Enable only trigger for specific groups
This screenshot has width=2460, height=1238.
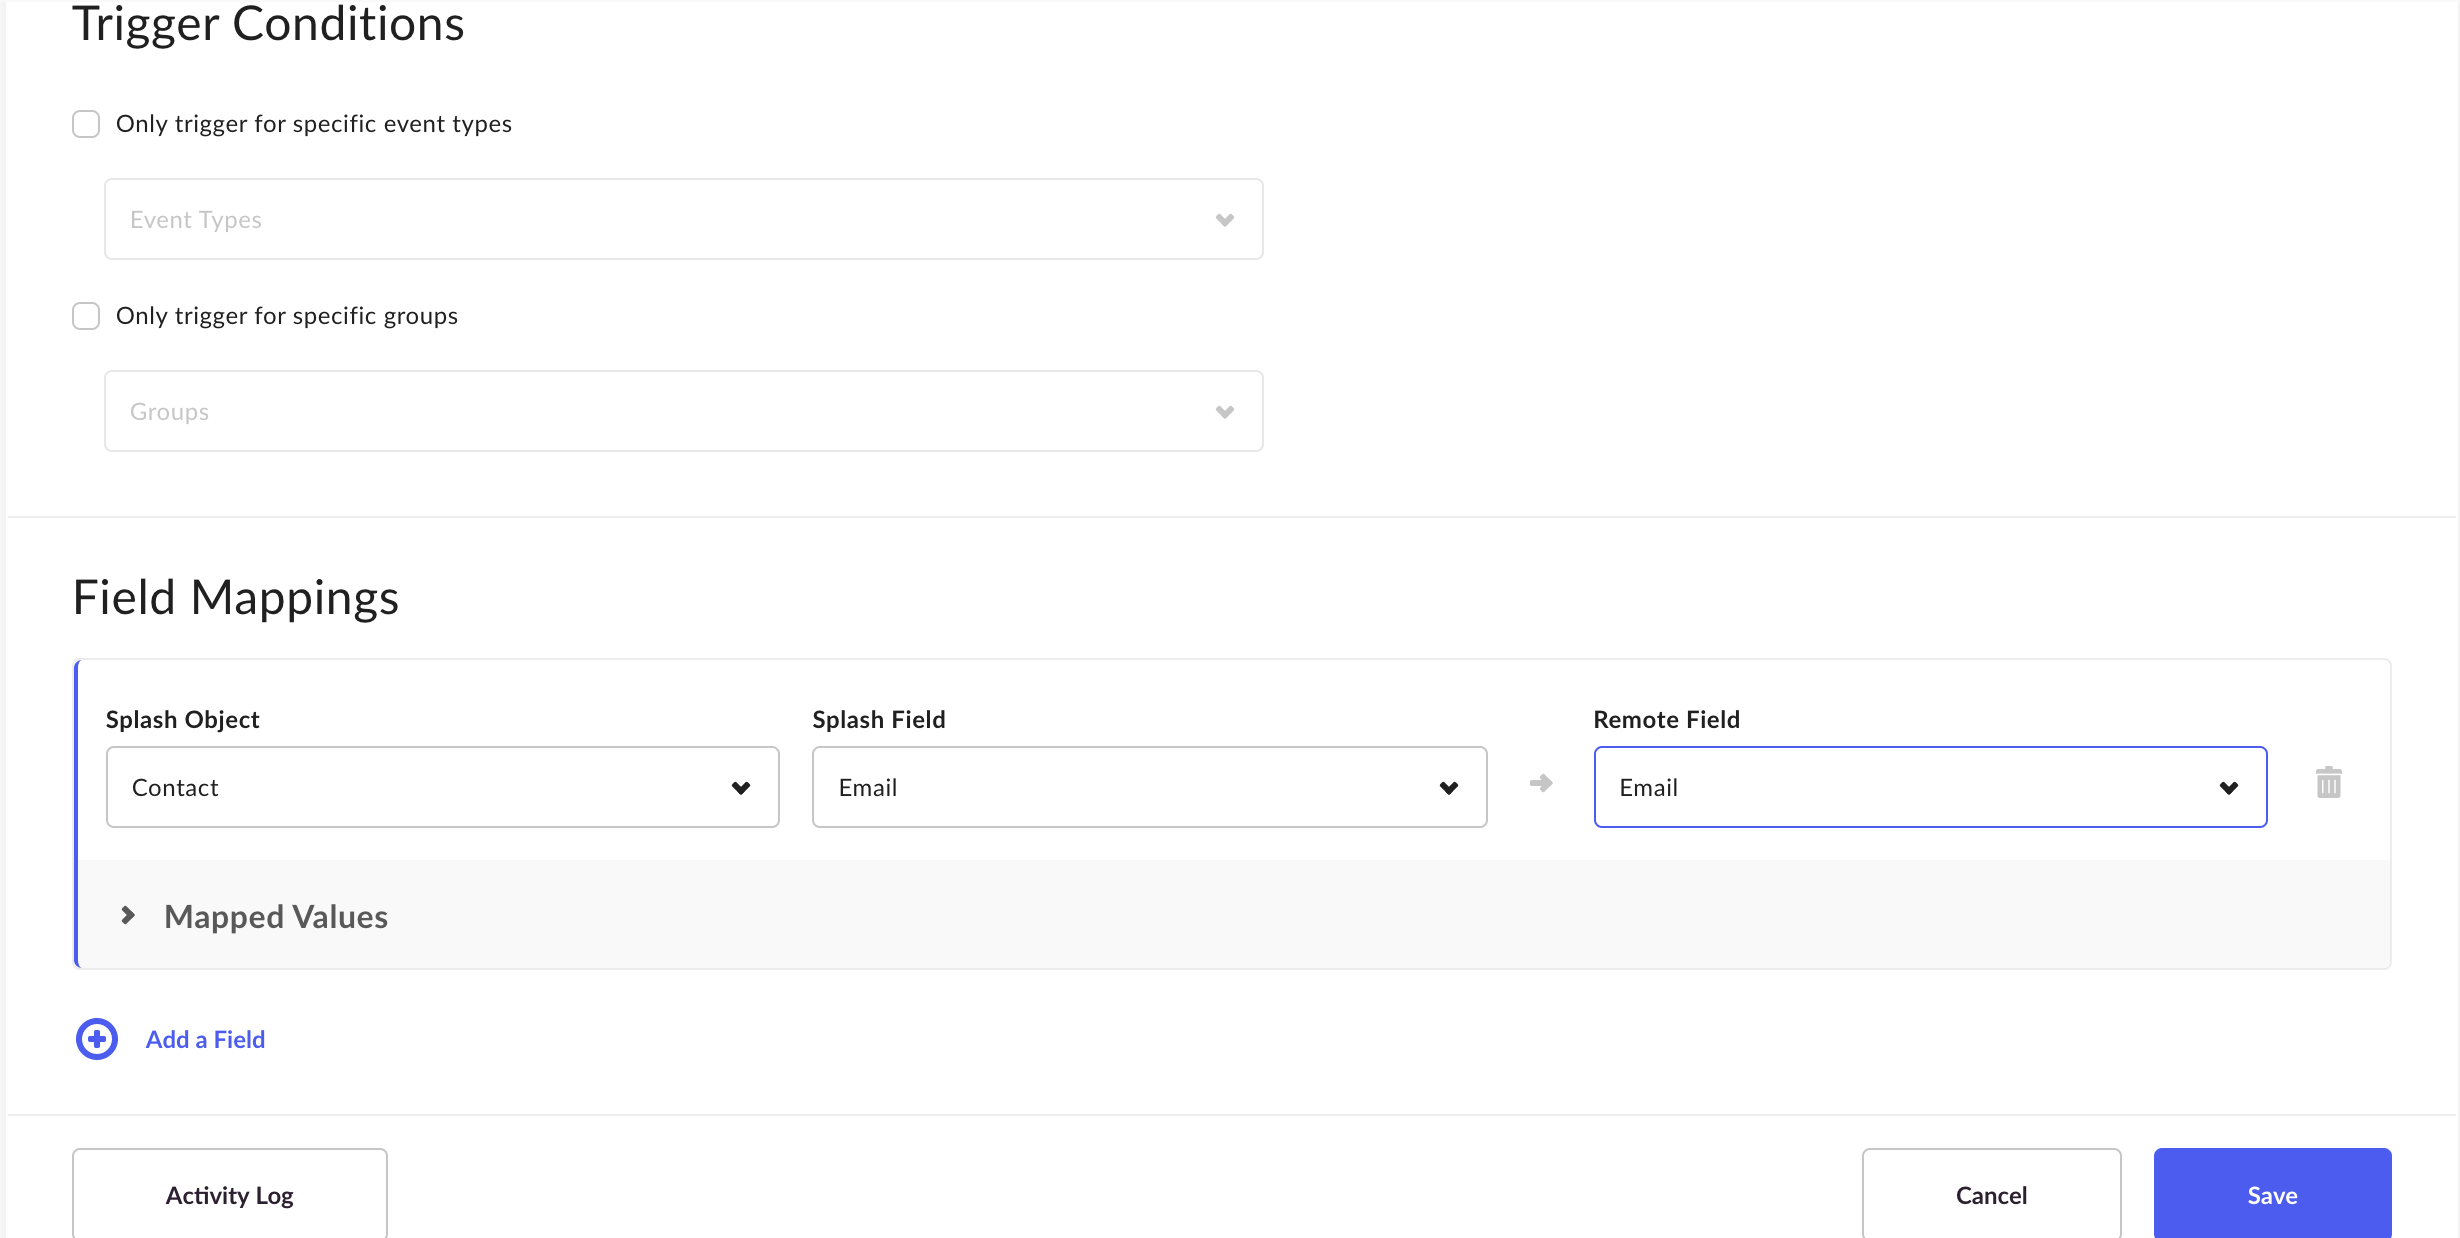(86, 316)
